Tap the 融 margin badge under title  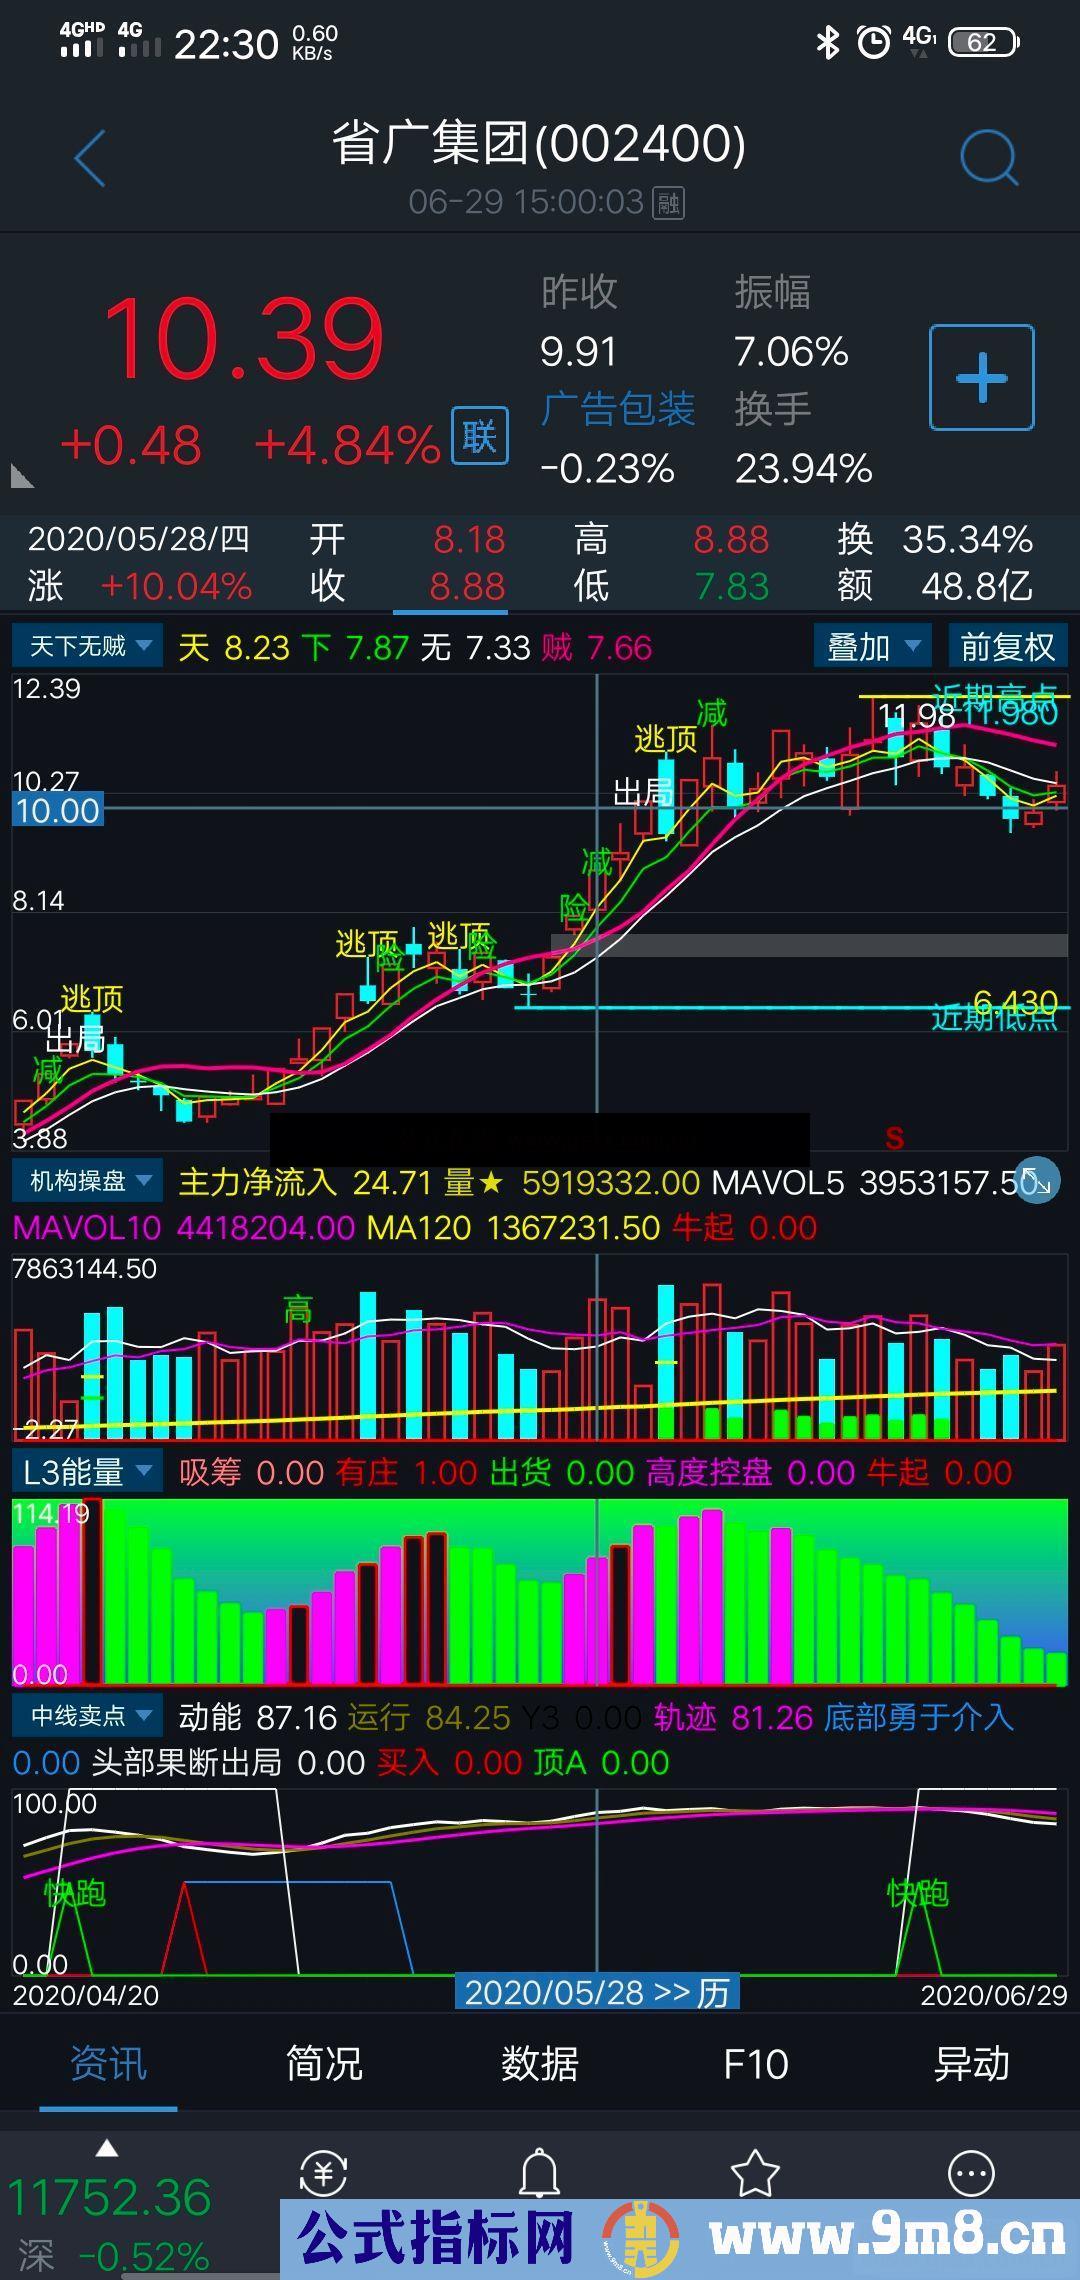coord(668,203)
